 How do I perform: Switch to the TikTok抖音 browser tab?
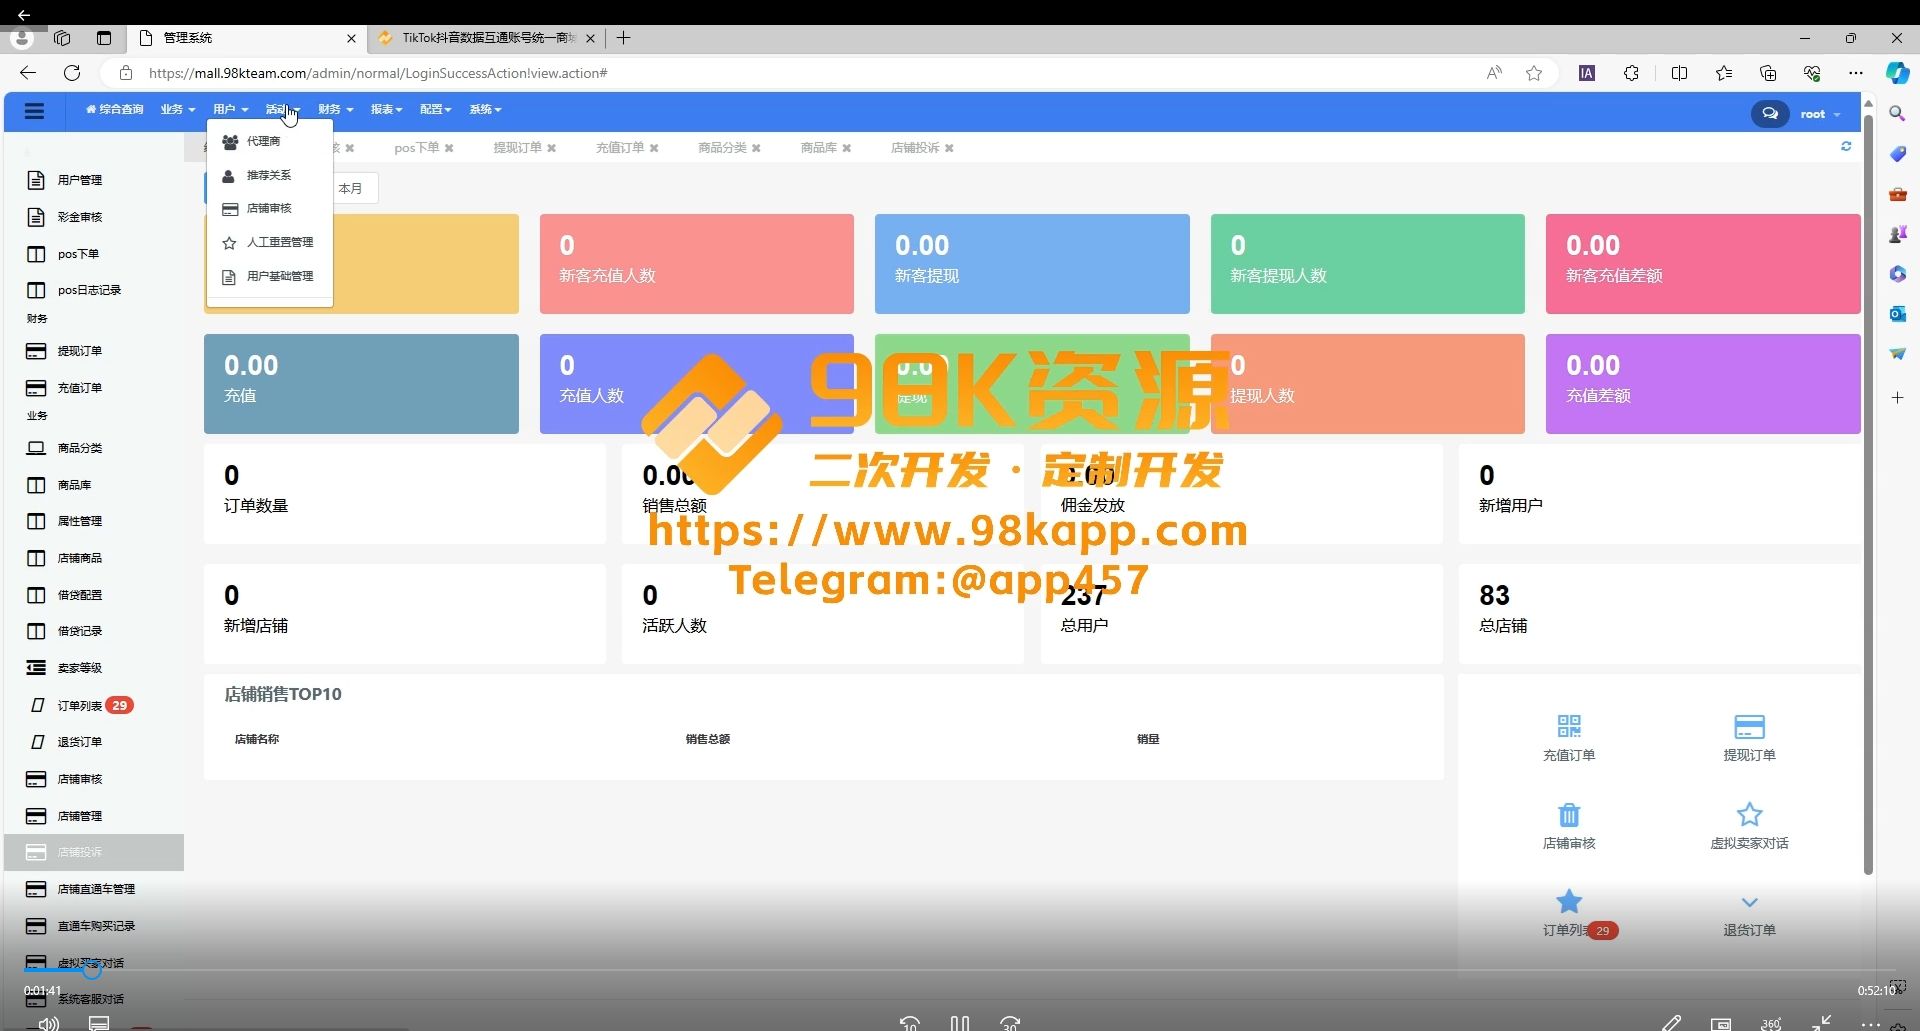486,38
